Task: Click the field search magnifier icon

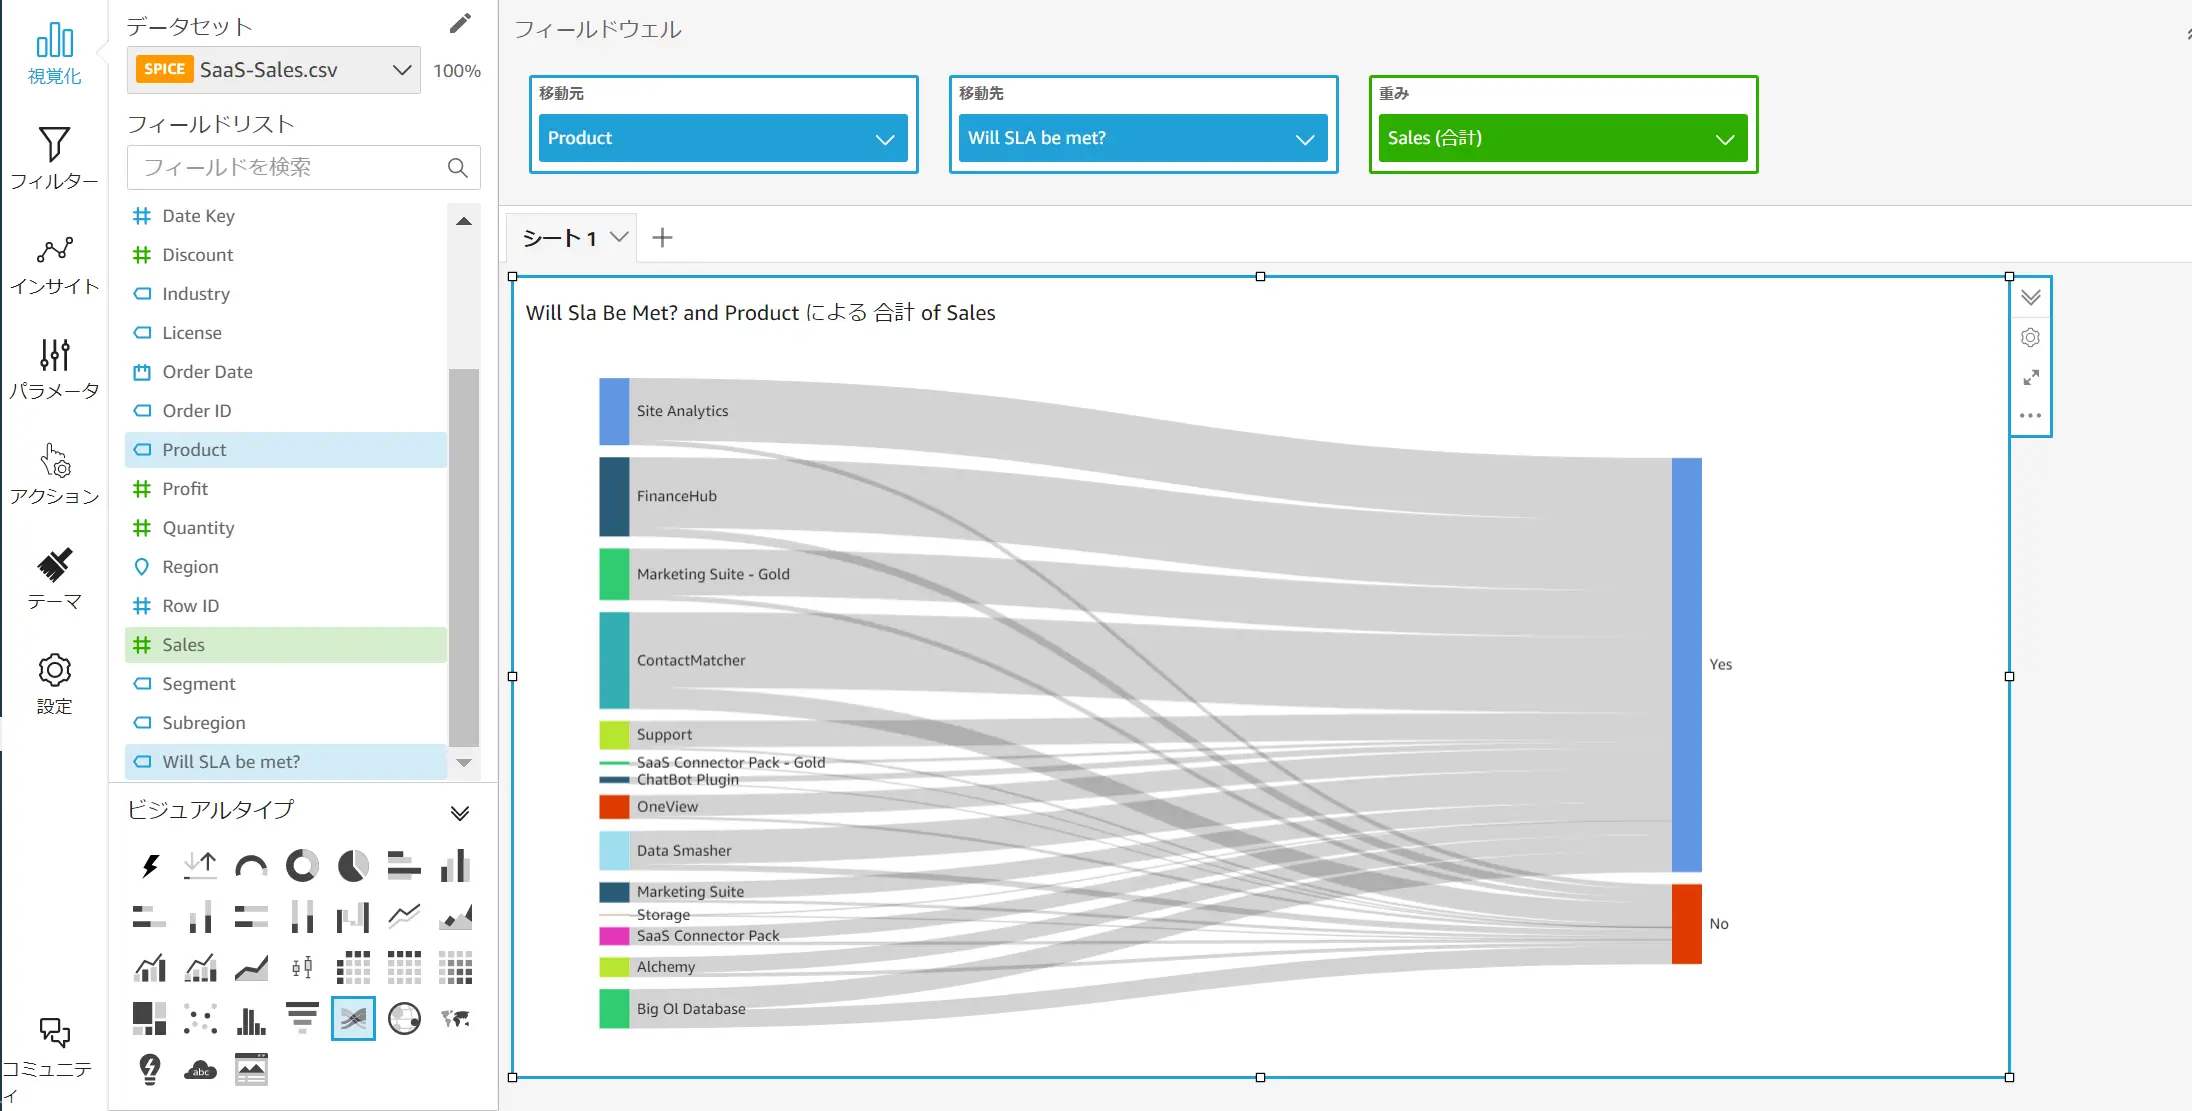Action: [x=458, y=168]
